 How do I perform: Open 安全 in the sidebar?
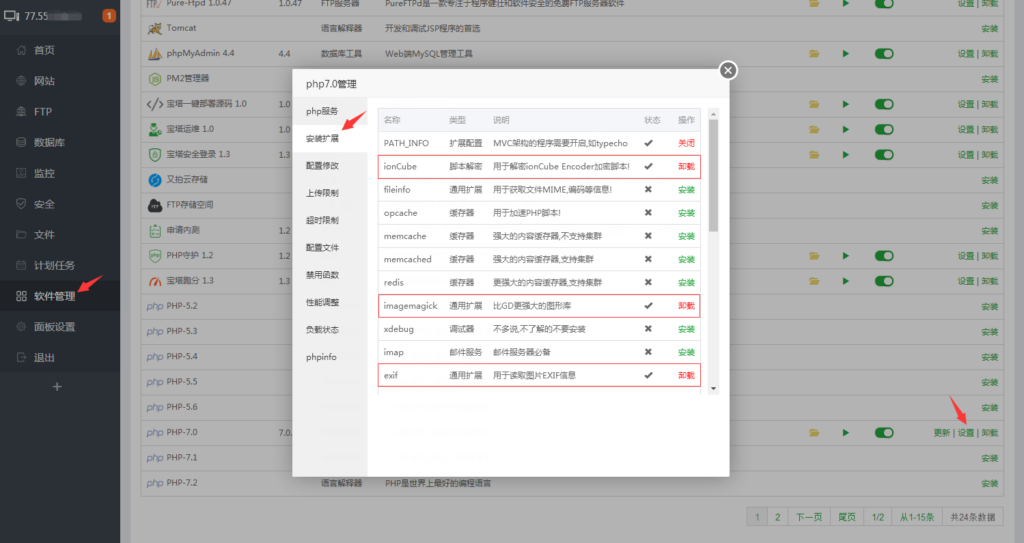44,204
